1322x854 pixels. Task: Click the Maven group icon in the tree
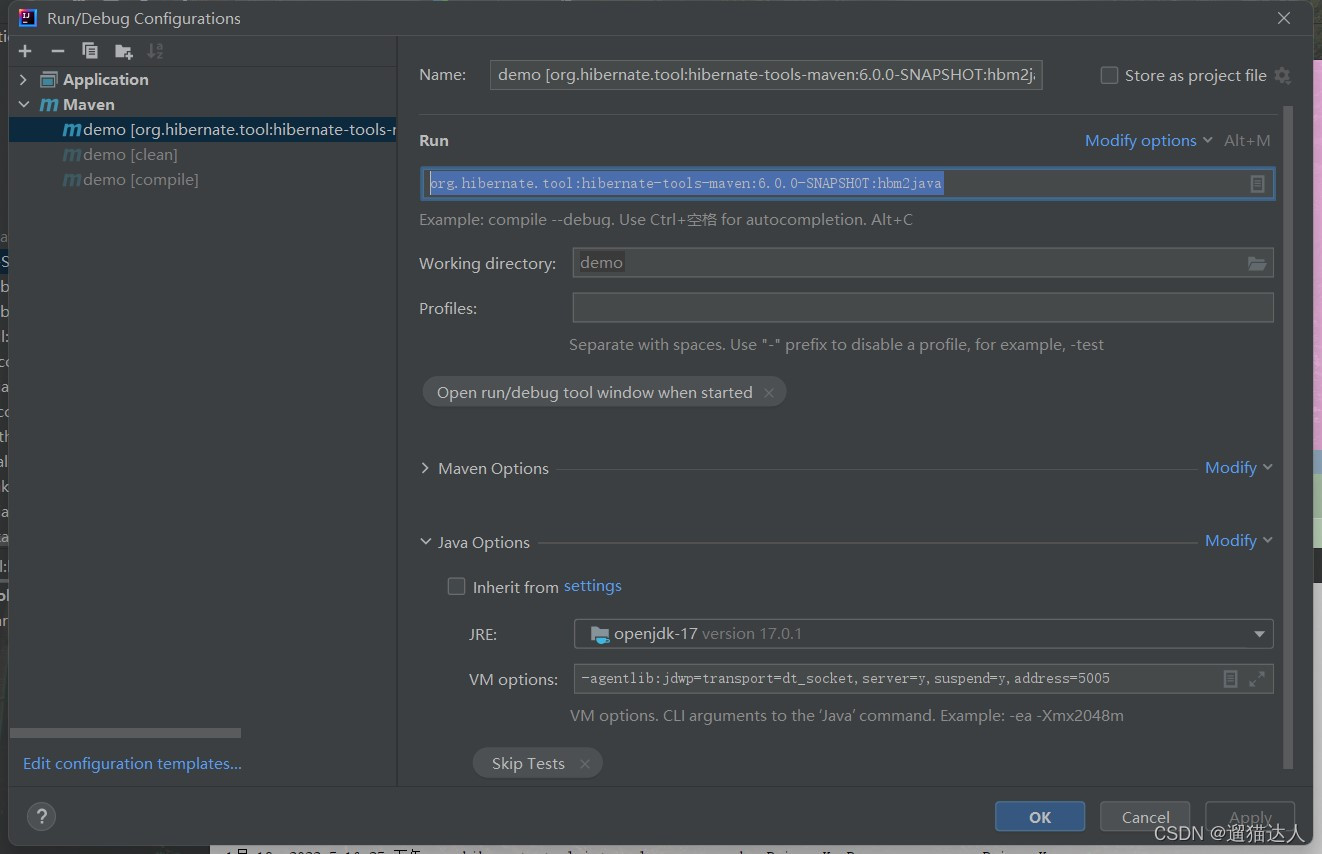(x=49, y=104)
